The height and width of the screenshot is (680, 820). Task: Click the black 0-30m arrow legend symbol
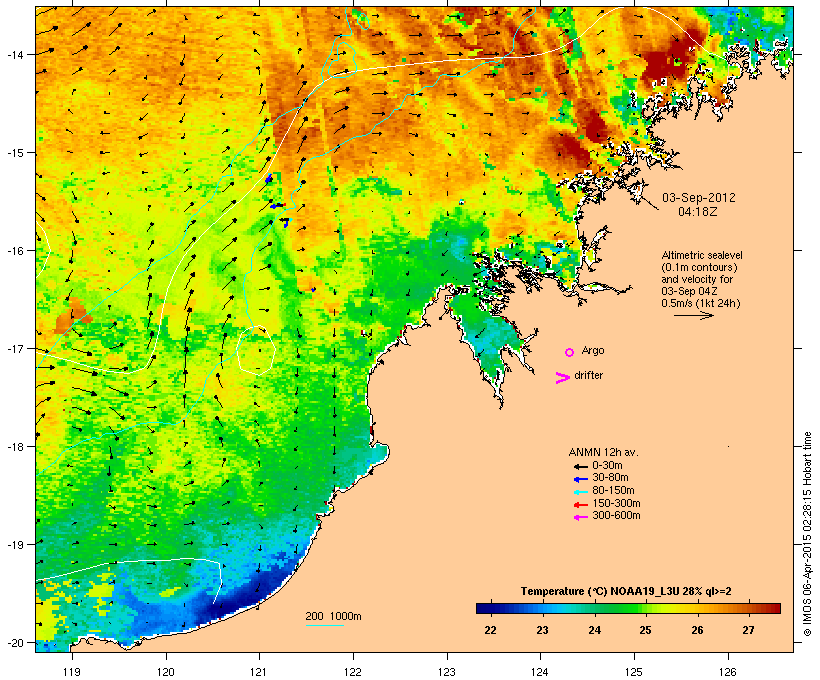[x=580, y=466]
